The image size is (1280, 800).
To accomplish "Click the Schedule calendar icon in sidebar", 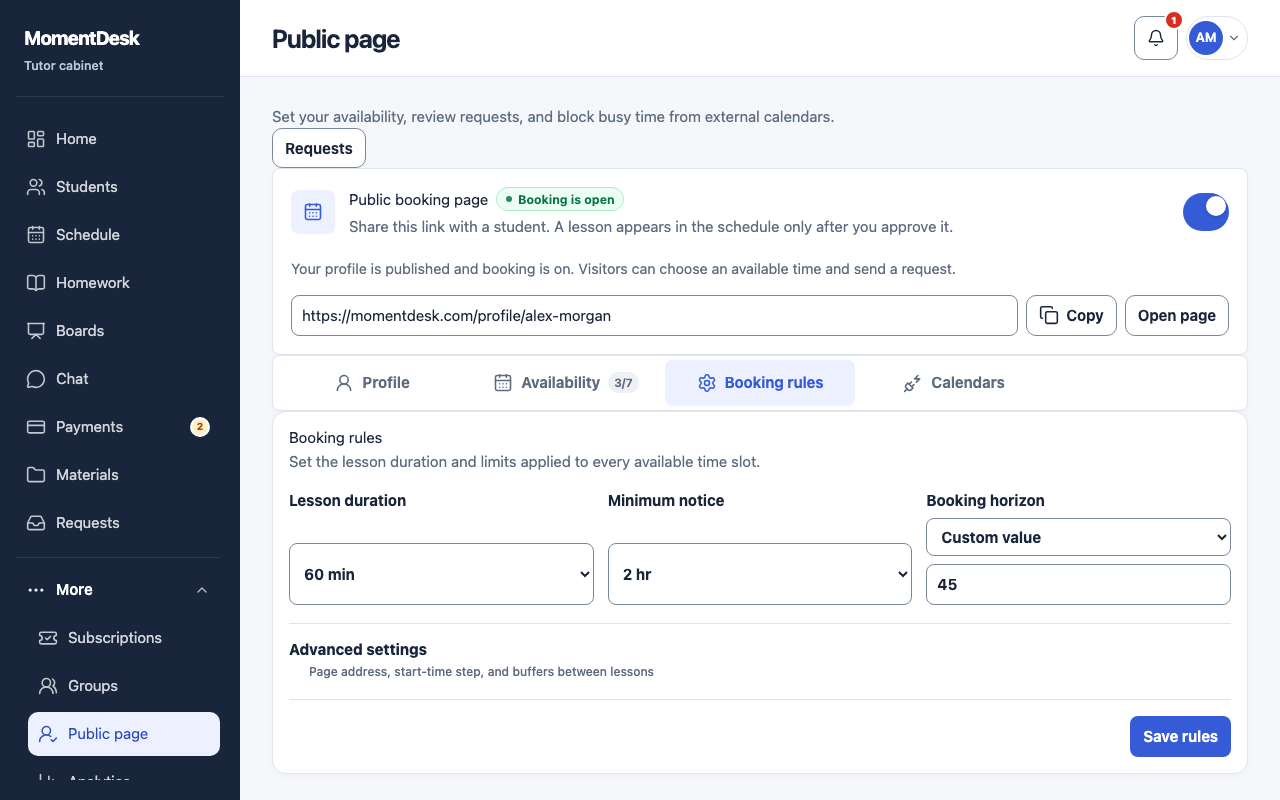I will tap(36, 235).
